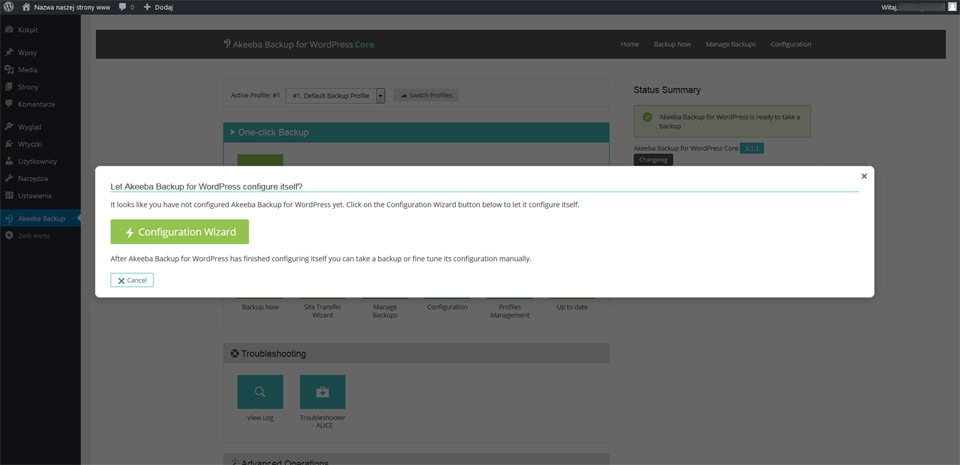Click Home in the Akeeba top navigation
Screen dimensions: 960x465
coord(629,45)
